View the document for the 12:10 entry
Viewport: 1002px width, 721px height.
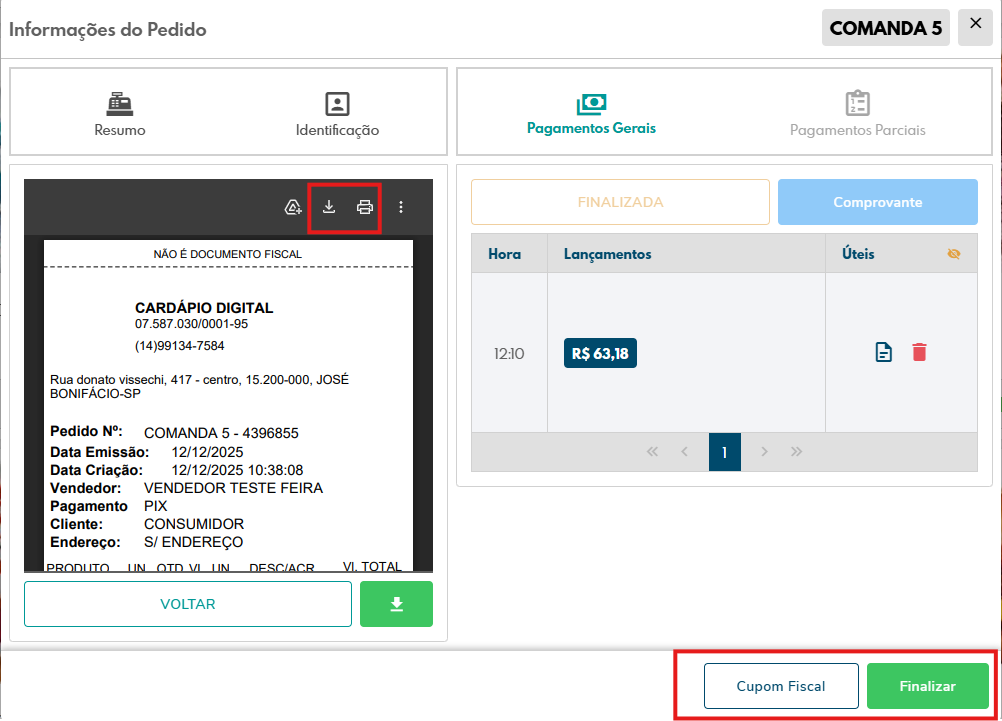point(884,352)
